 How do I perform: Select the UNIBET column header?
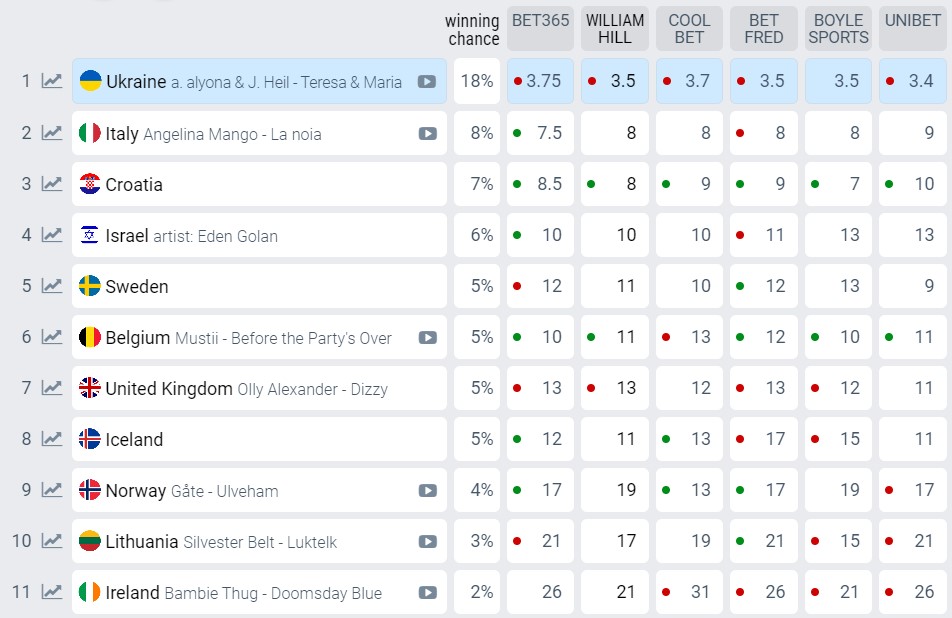pyautogui.click(x=913, y=28)
